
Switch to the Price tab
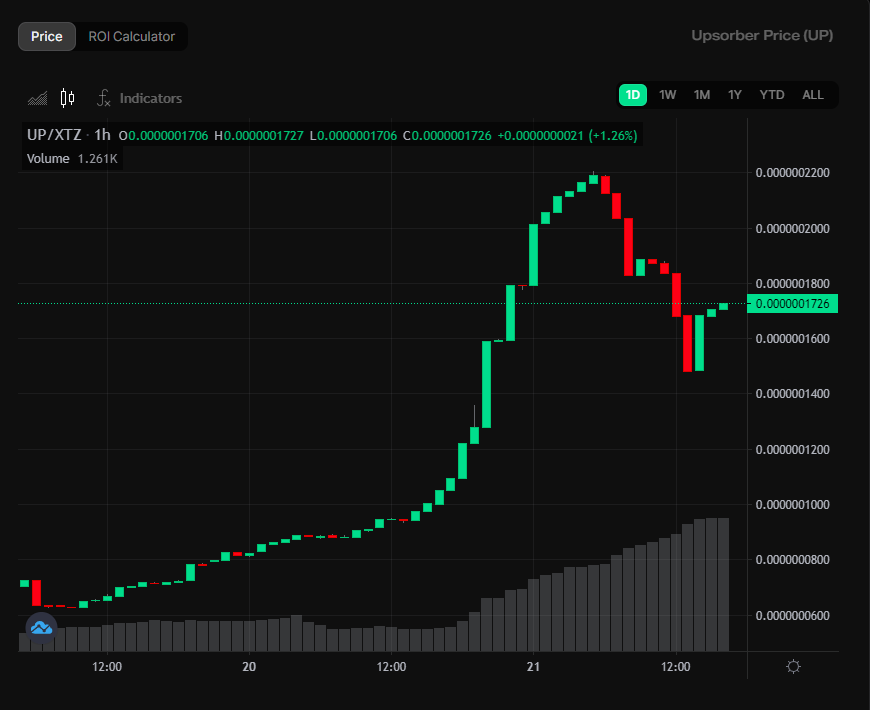47,37
